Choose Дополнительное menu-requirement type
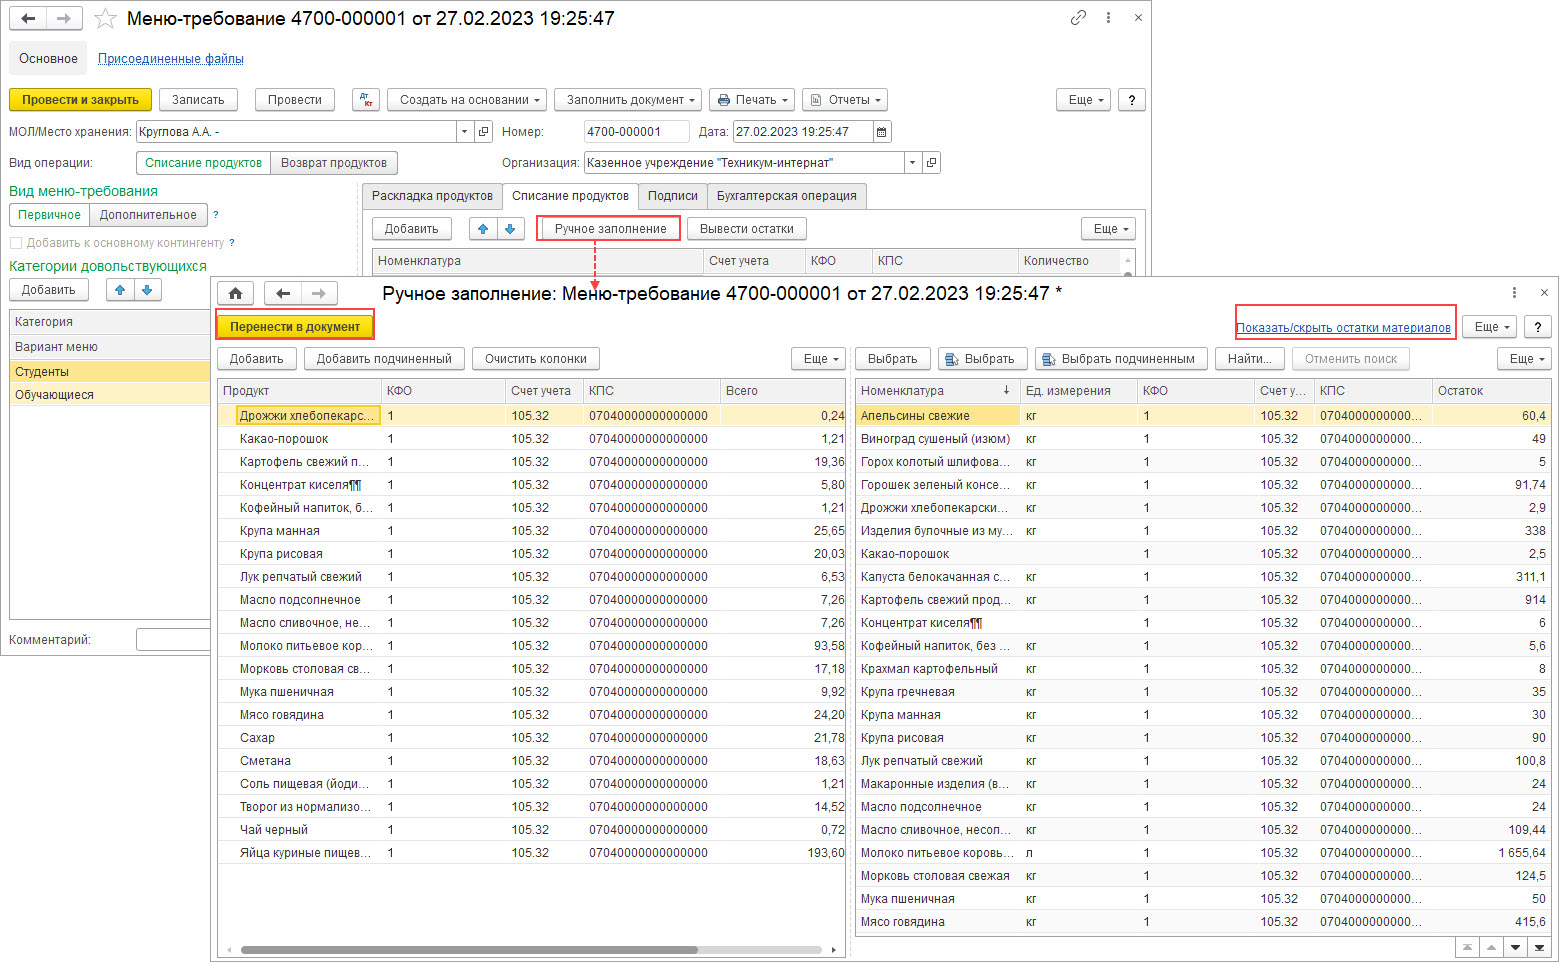 coord(148,215)
